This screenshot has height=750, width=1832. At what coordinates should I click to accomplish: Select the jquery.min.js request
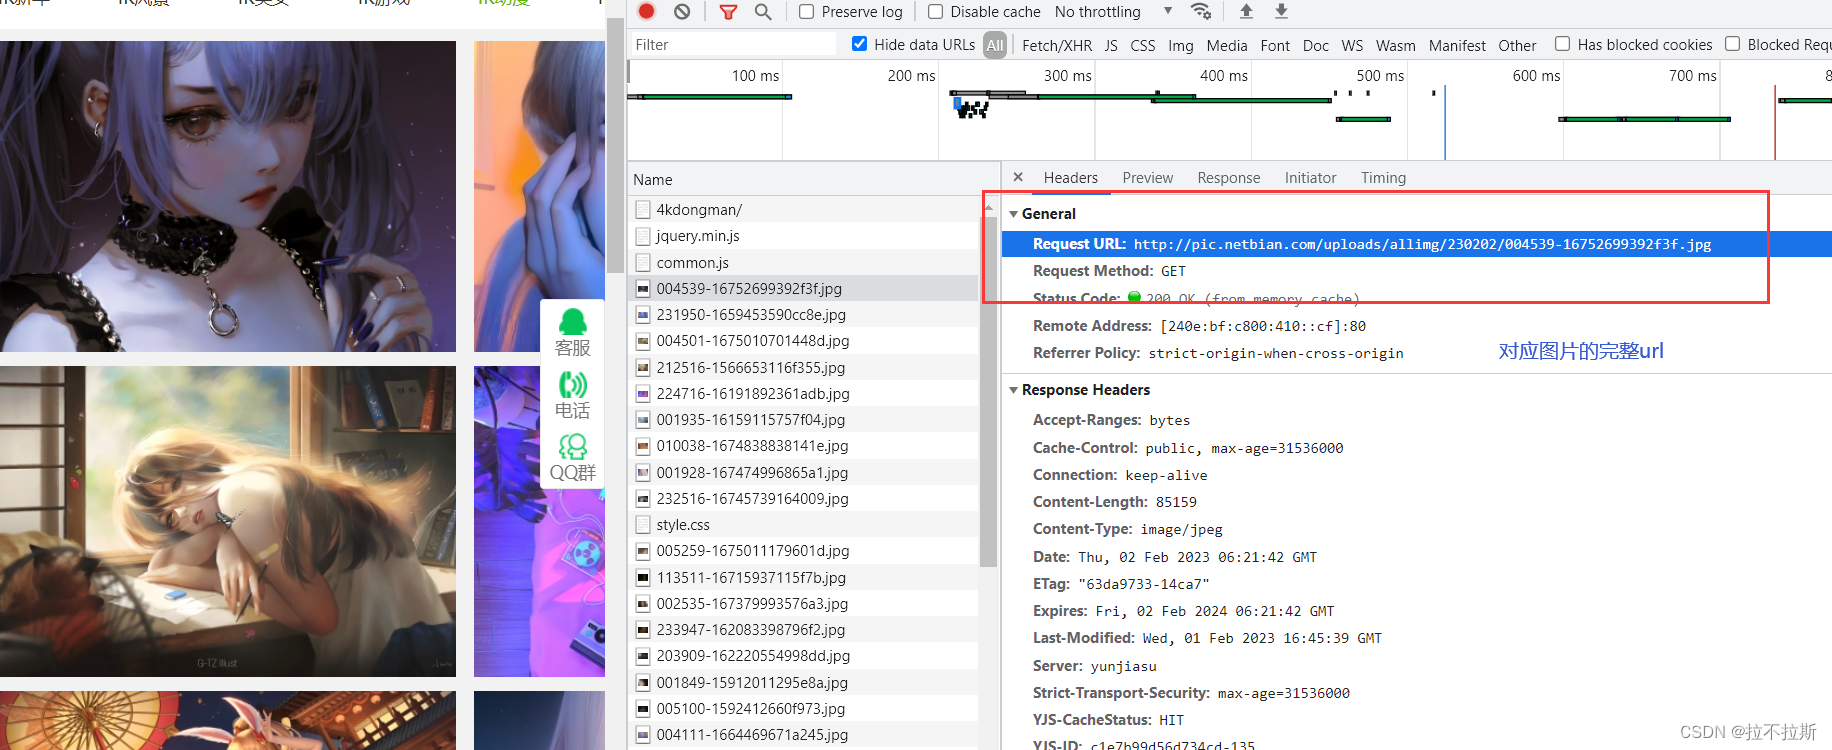803,235
